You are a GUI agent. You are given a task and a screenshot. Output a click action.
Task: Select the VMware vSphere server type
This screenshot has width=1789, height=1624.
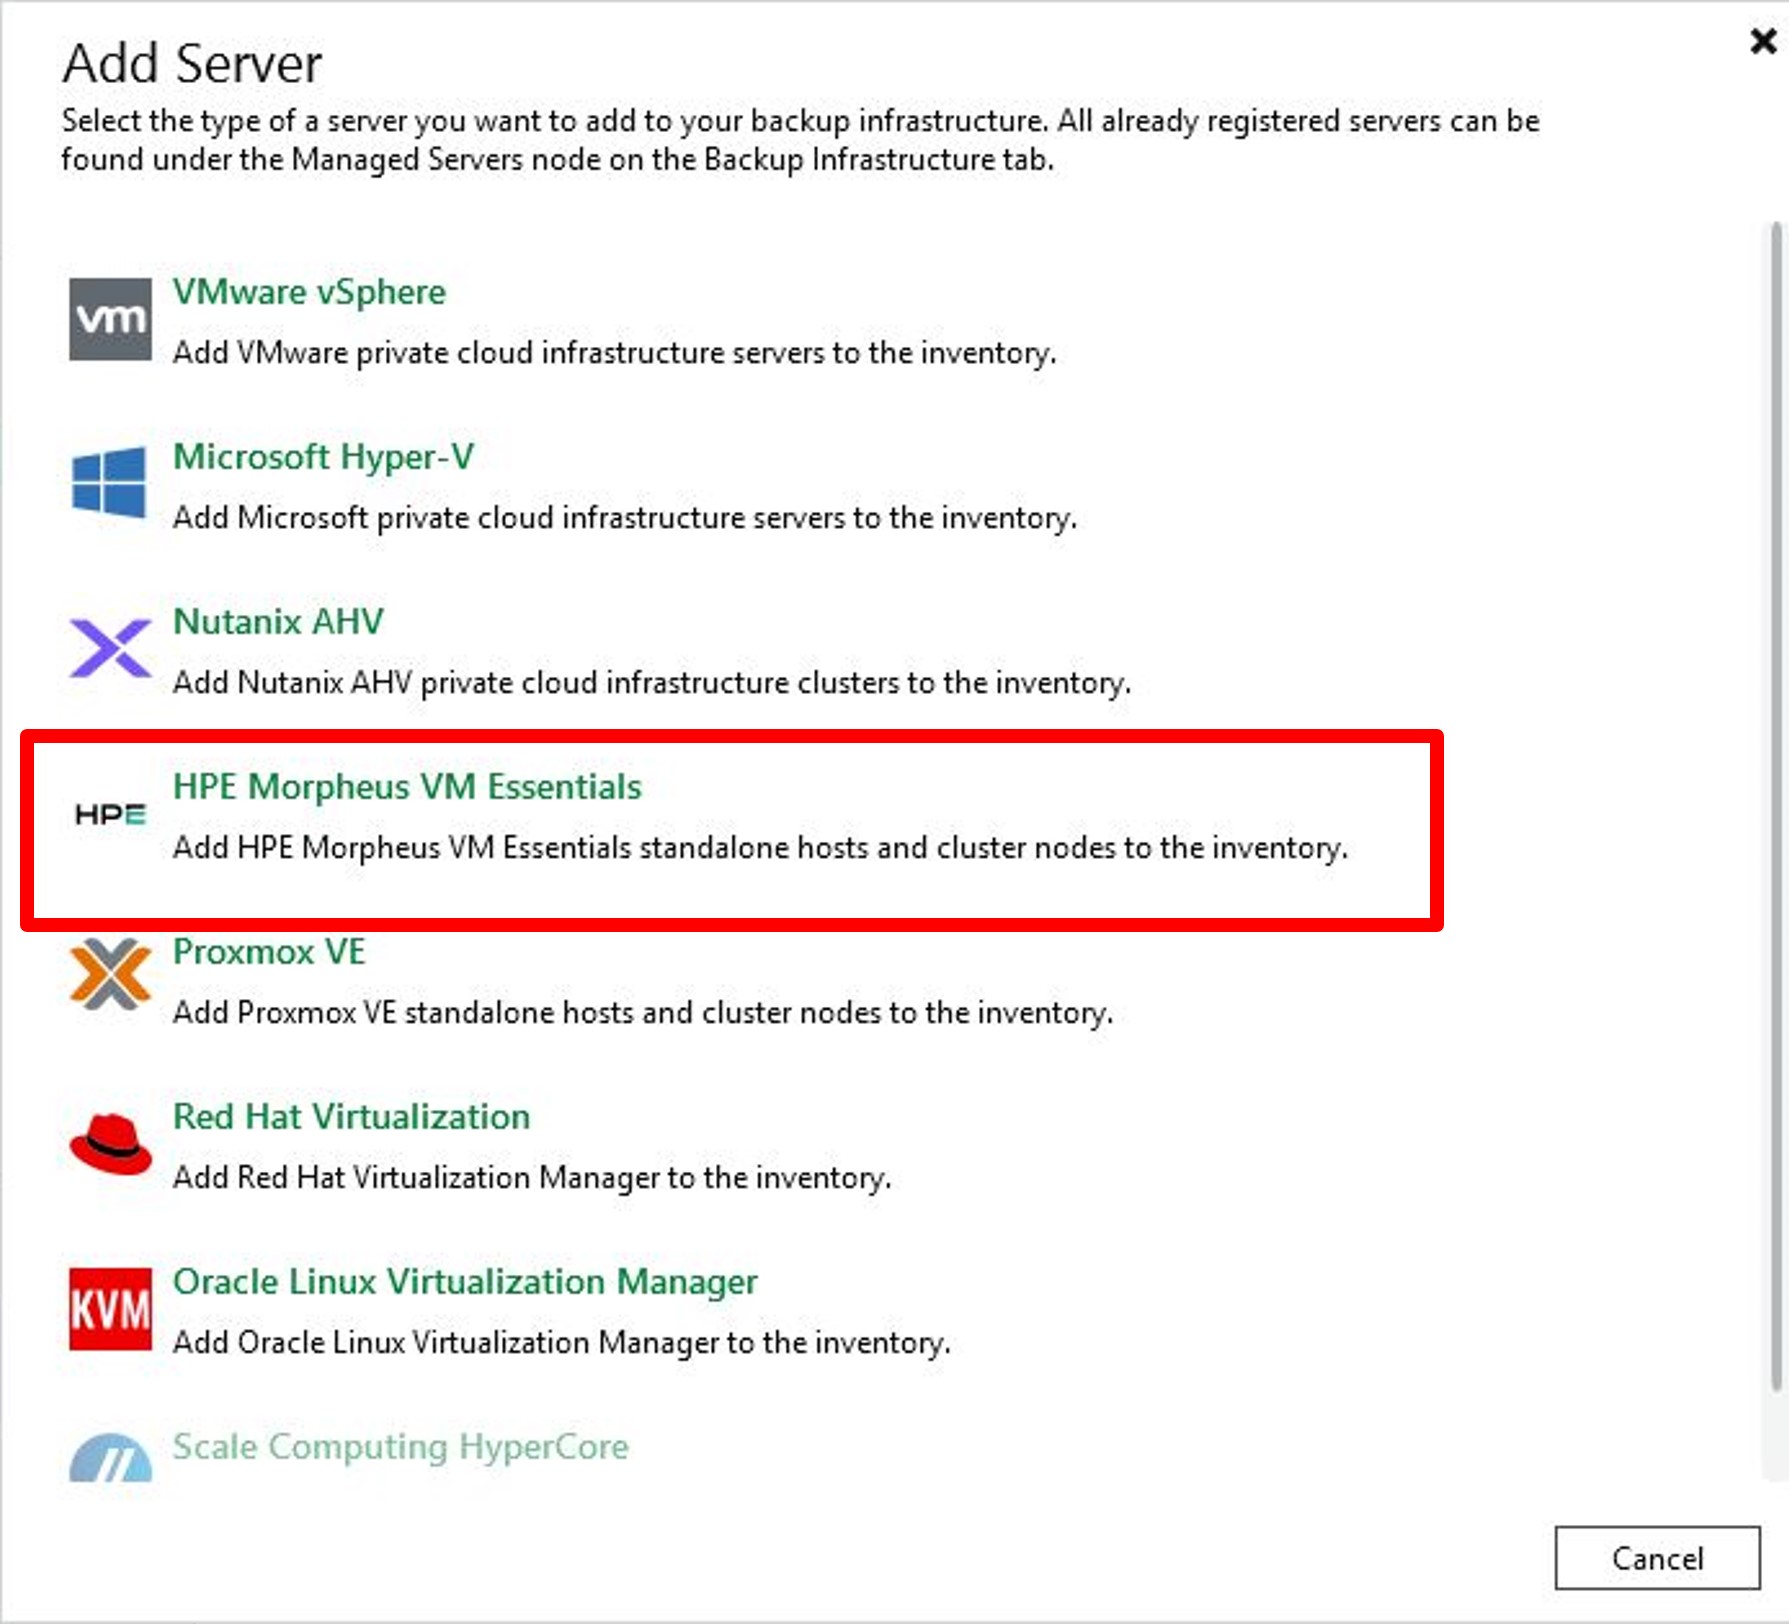pyautogui.click(x=309, y=292)
